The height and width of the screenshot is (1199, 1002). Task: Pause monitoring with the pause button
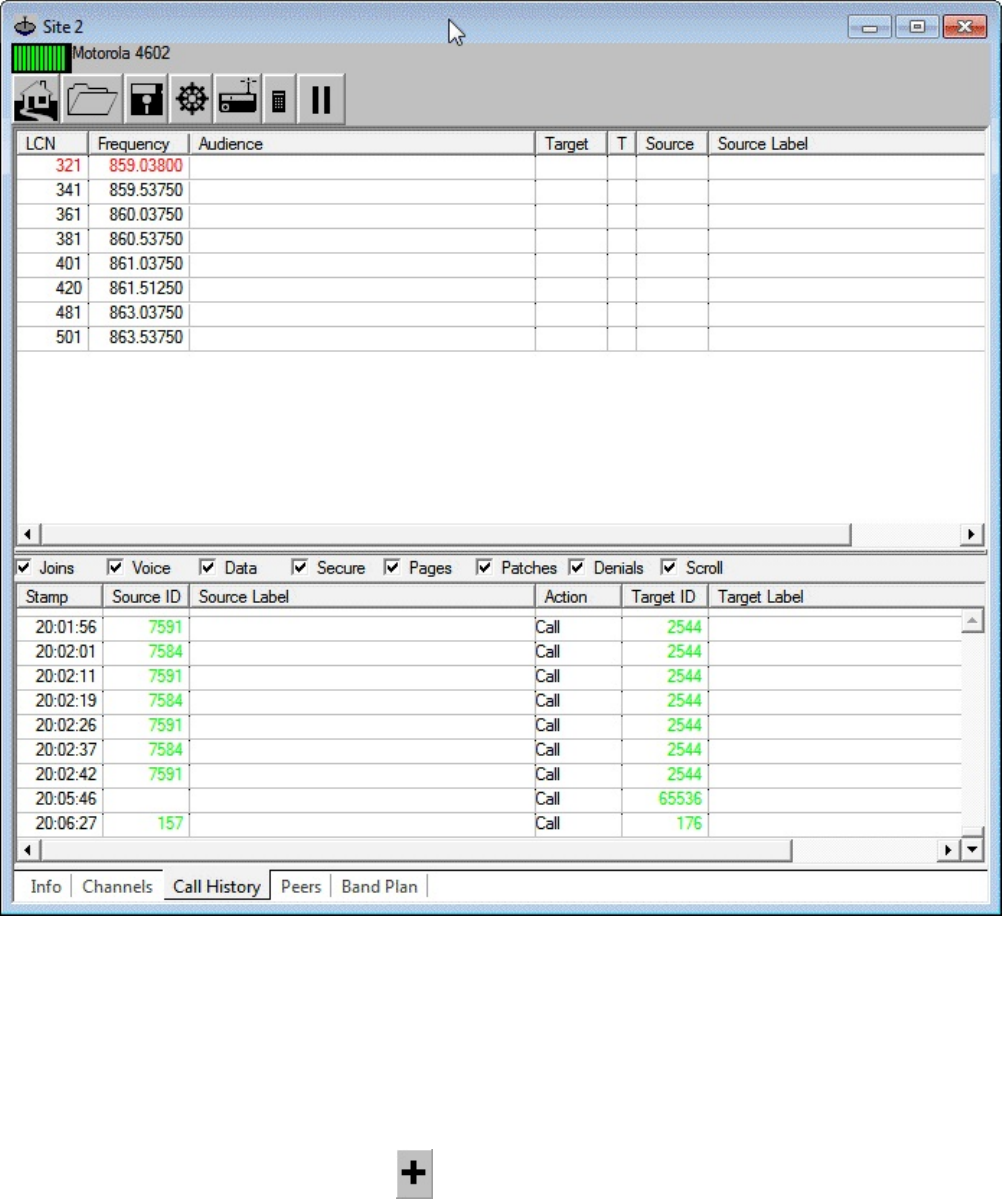click(321, 99)
